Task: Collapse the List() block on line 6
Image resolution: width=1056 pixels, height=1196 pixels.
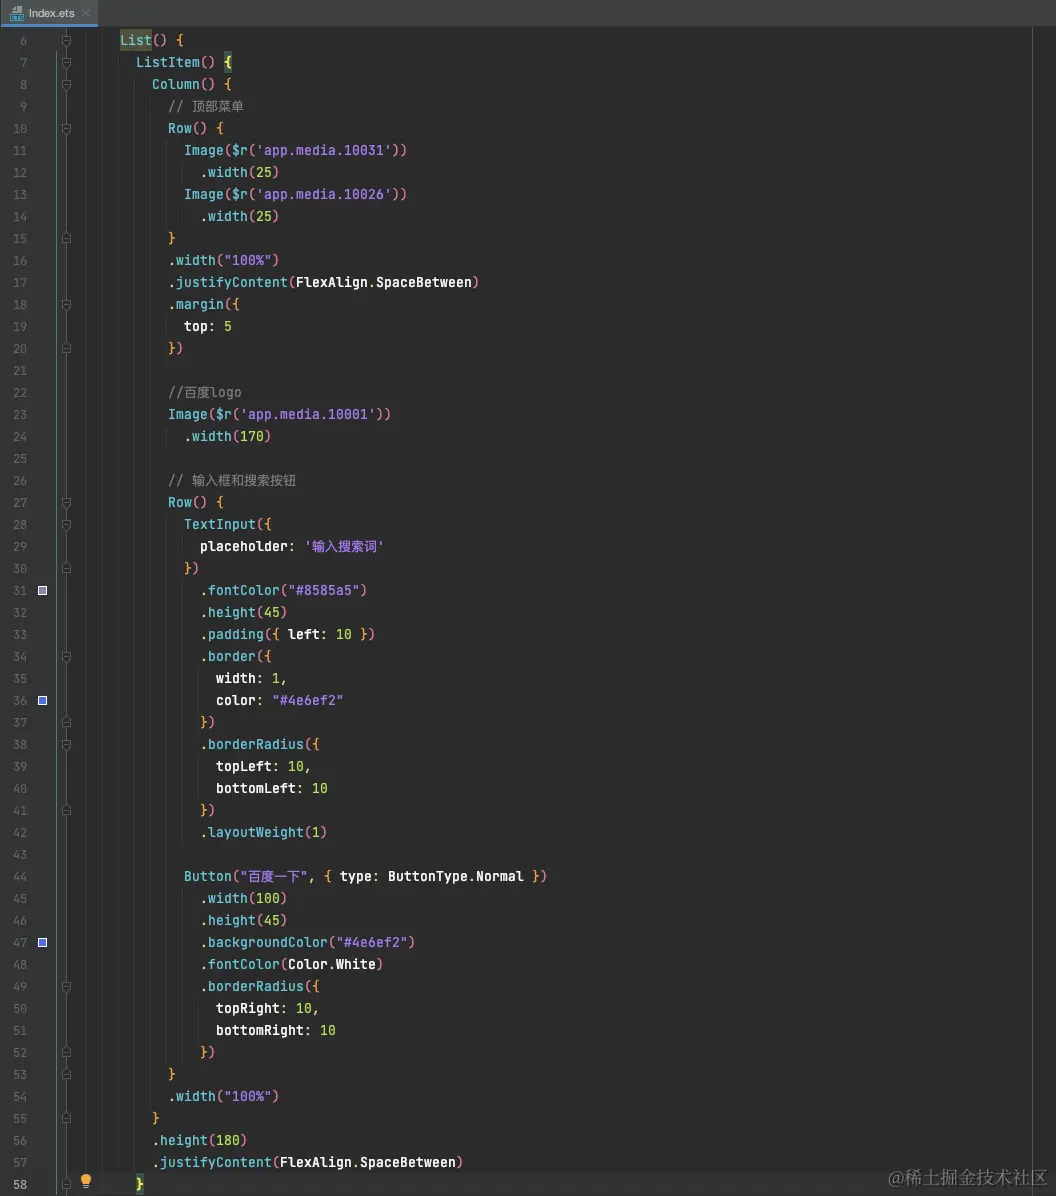Action: [66, 40]
